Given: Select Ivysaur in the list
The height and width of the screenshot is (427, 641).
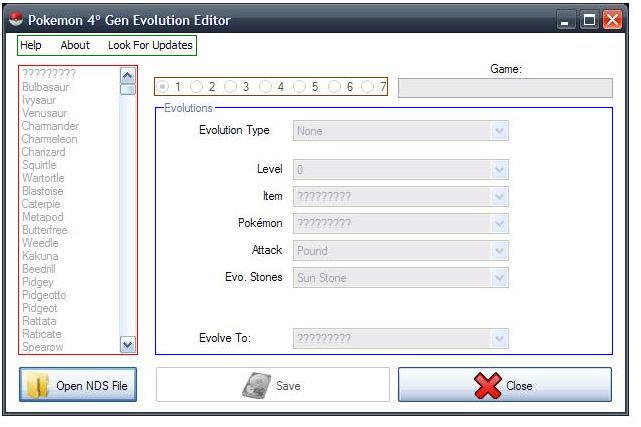Looking at the screenshot, I should pyautogui.click(x=39, y=100).
